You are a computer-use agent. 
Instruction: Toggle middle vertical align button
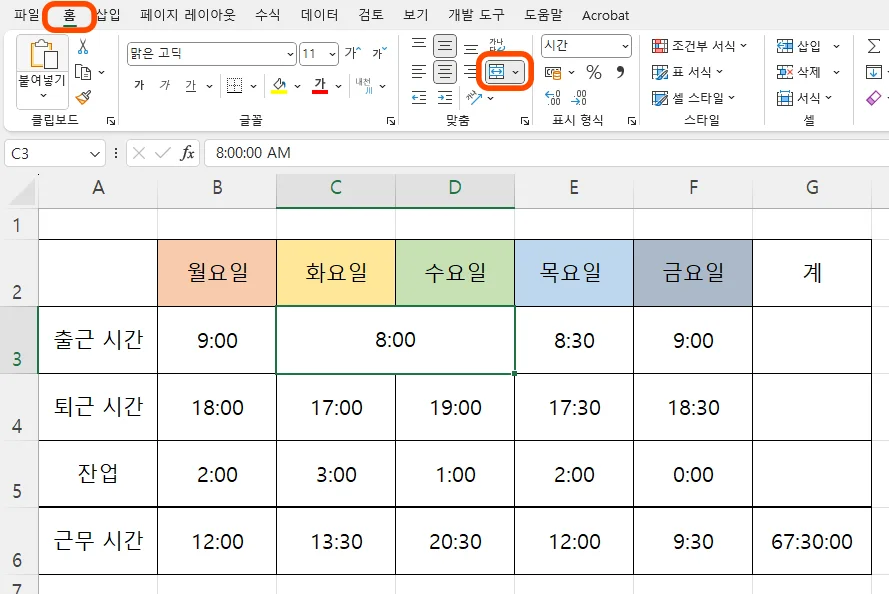pos(445,46)
